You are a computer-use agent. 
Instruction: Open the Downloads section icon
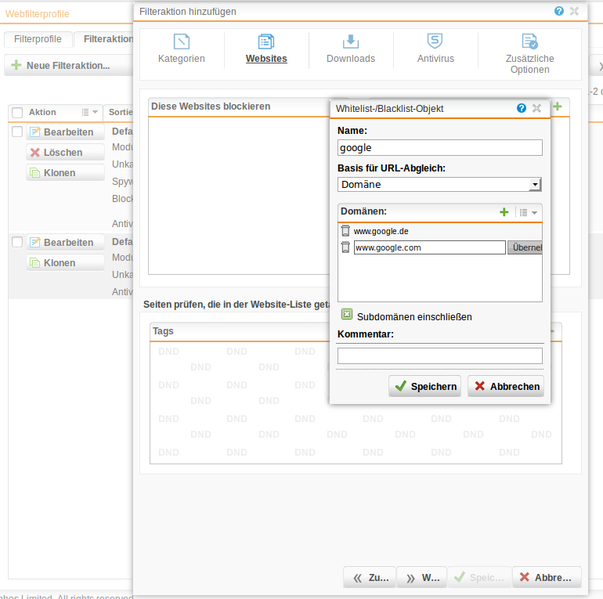click(x=350, y=42)
